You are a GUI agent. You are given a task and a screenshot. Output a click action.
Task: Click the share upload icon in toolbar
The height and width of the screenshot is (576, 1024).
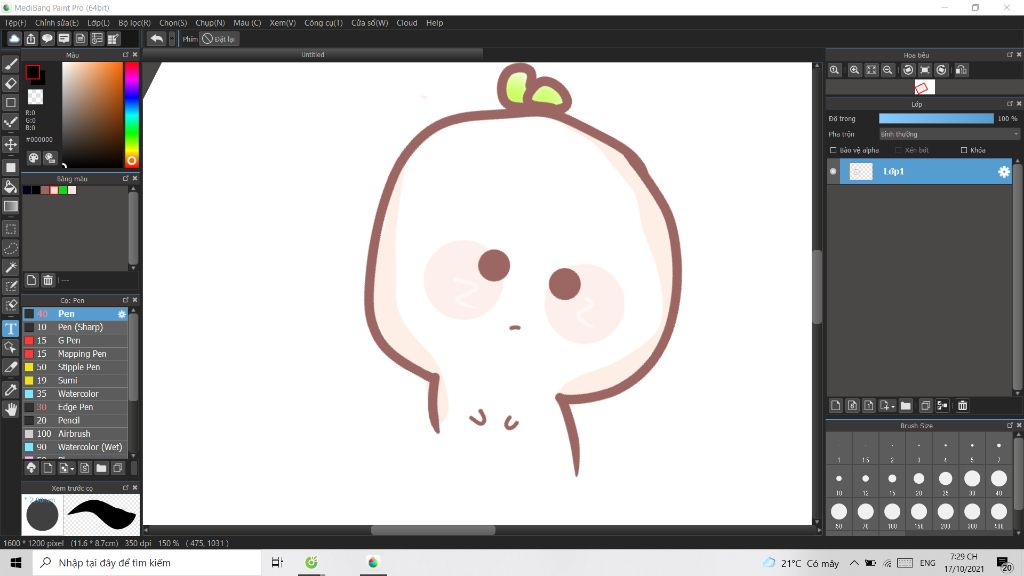(x=31, y=39)
